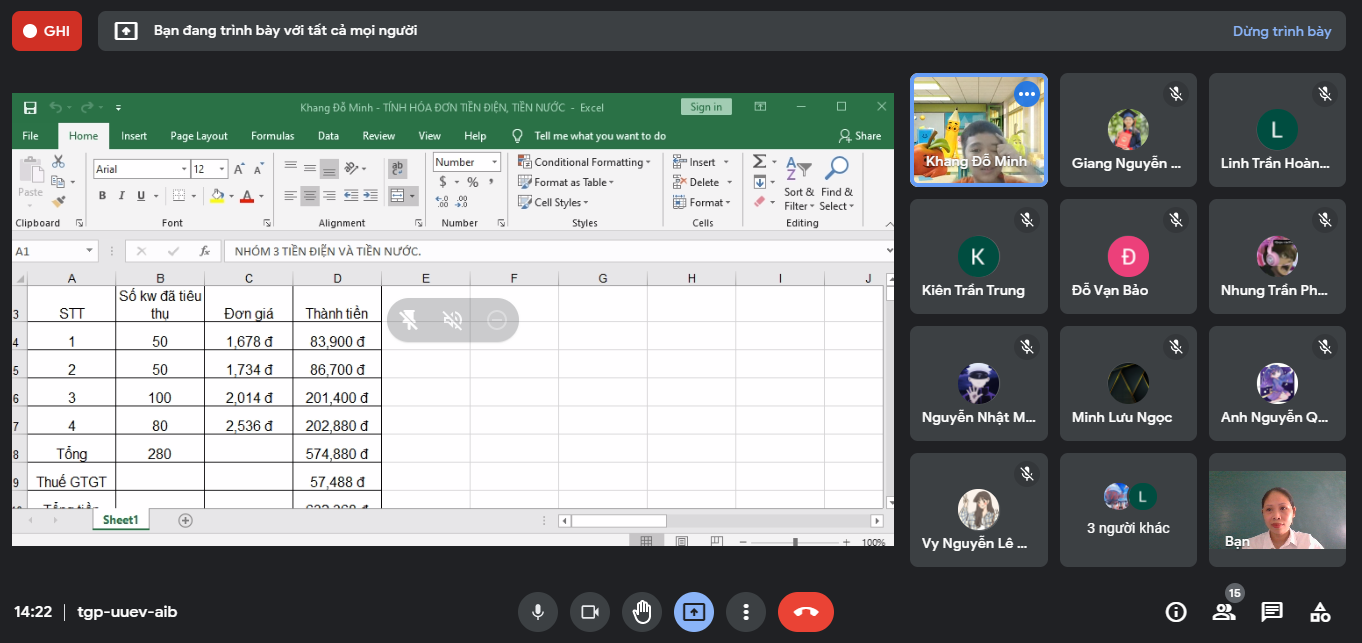Select Linh Trần Hoàng participant tile
1362x643 pixels.
pyautogui.click(x=1277, y=130)
